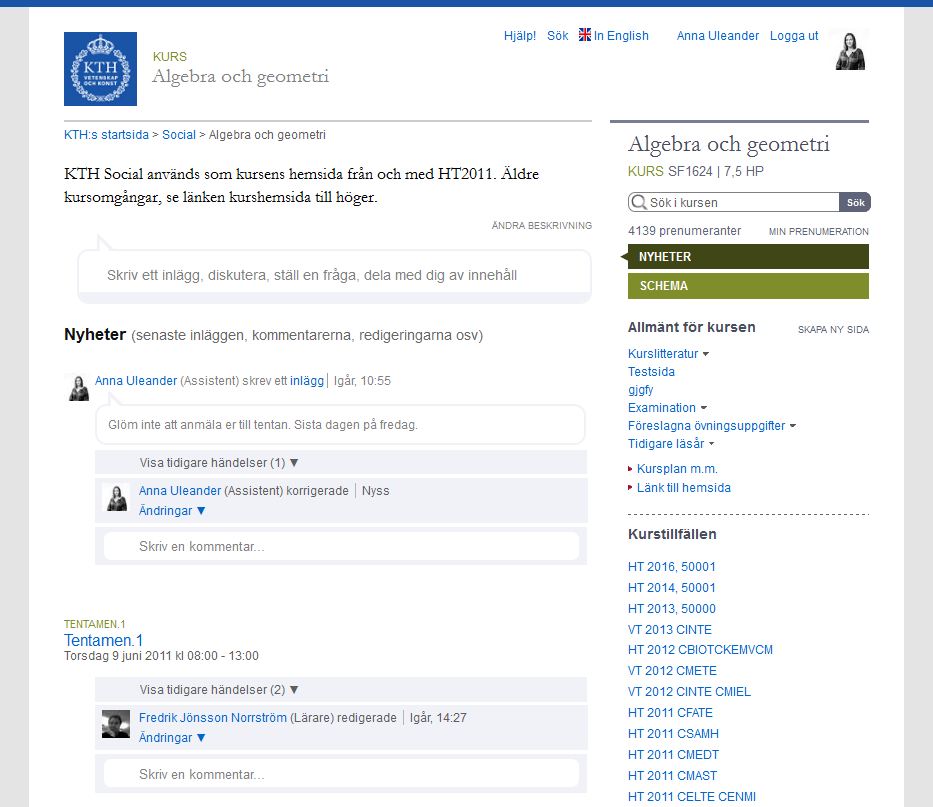Open the Sök link in header
The height and width of the screenshot is (807, 933).
pyautogui.click(x=558, y=36)
